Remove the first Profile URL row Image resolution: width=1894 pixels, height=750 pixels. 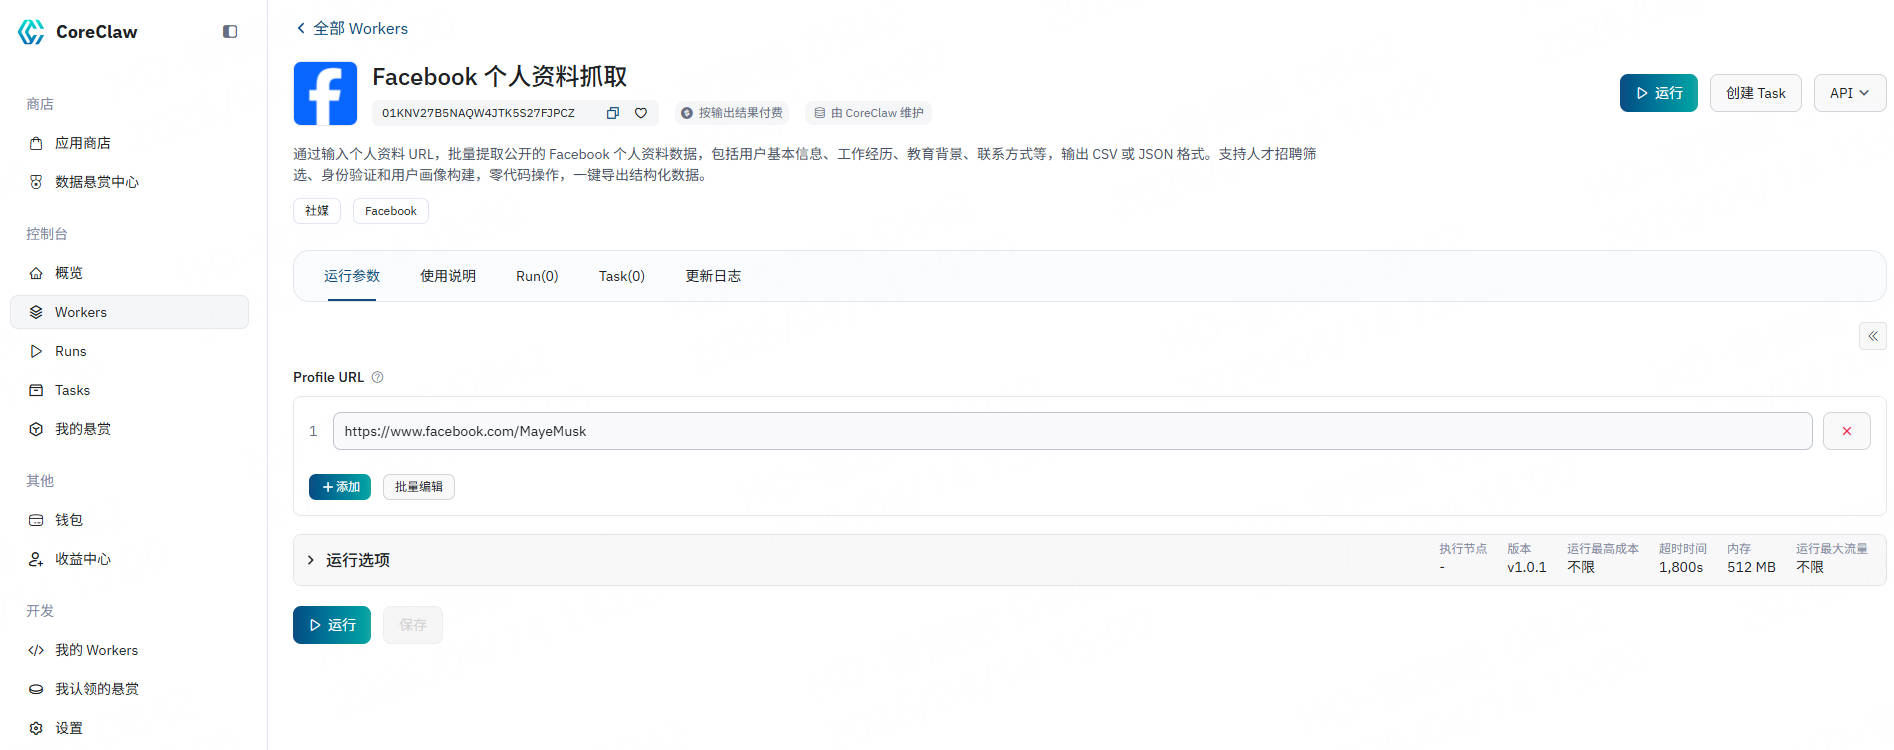1846,431
